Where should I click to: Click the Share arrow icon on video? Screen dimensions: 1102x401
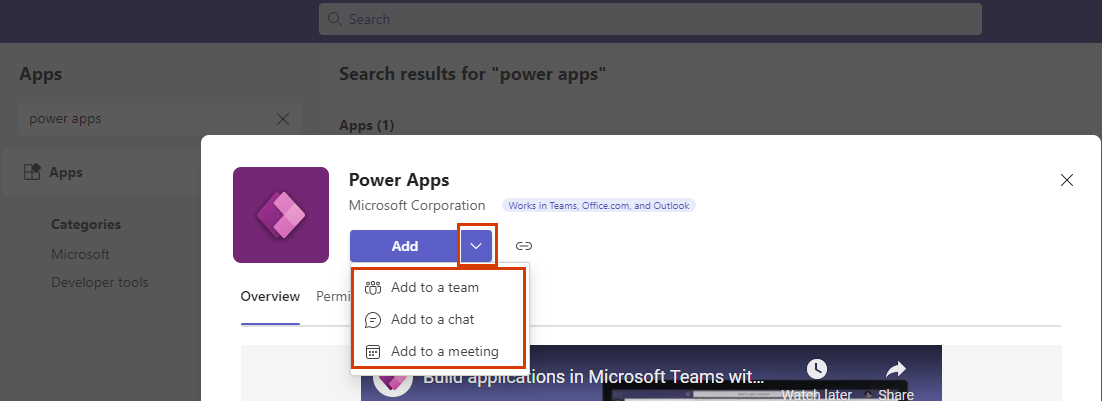tap(895, 369)
